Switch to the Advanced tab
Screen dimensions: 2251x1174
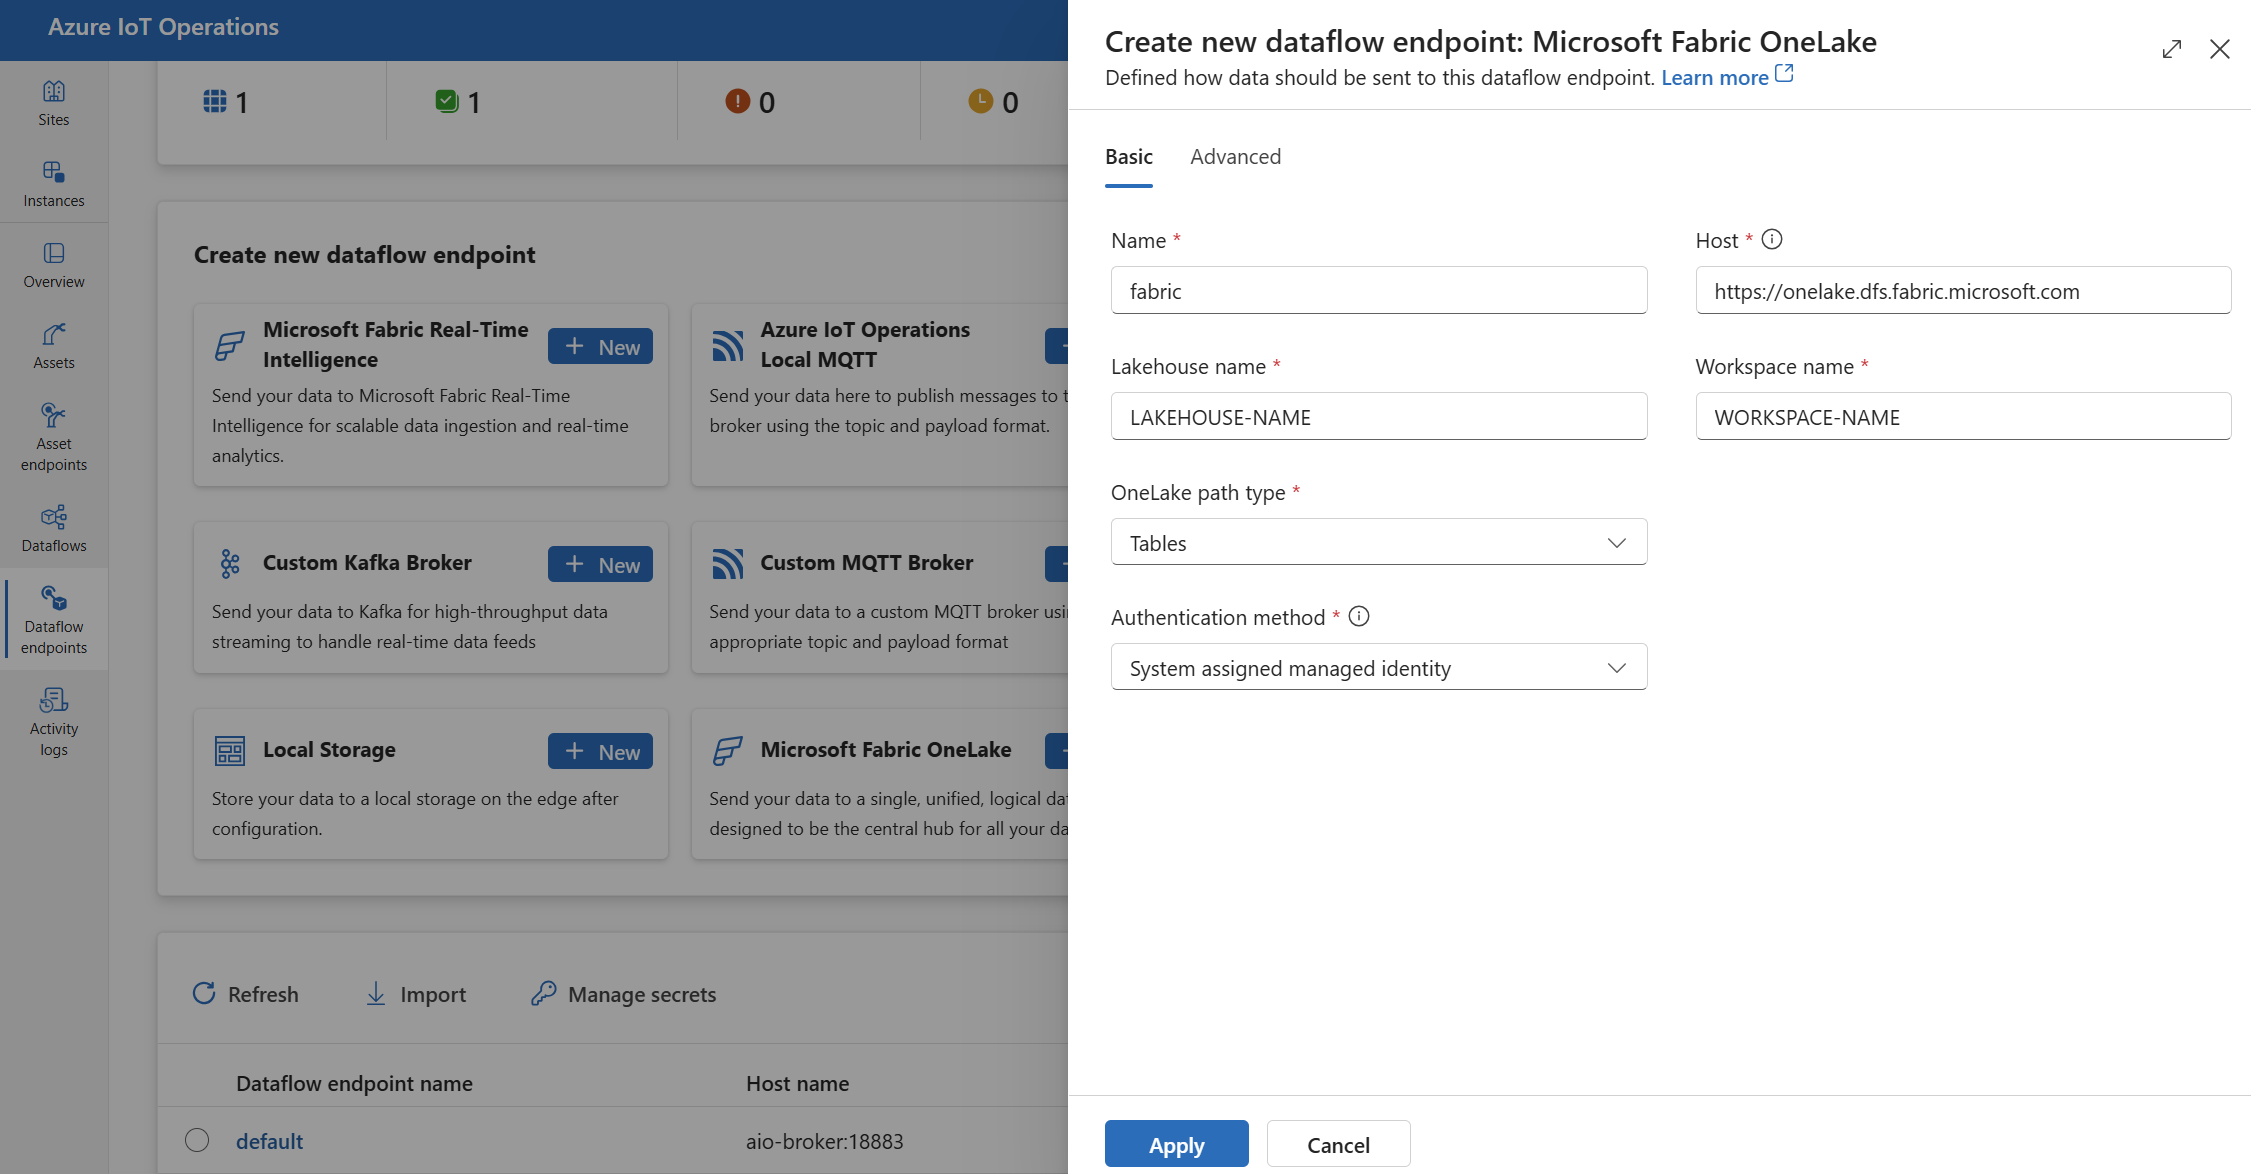coord(1234,155)
